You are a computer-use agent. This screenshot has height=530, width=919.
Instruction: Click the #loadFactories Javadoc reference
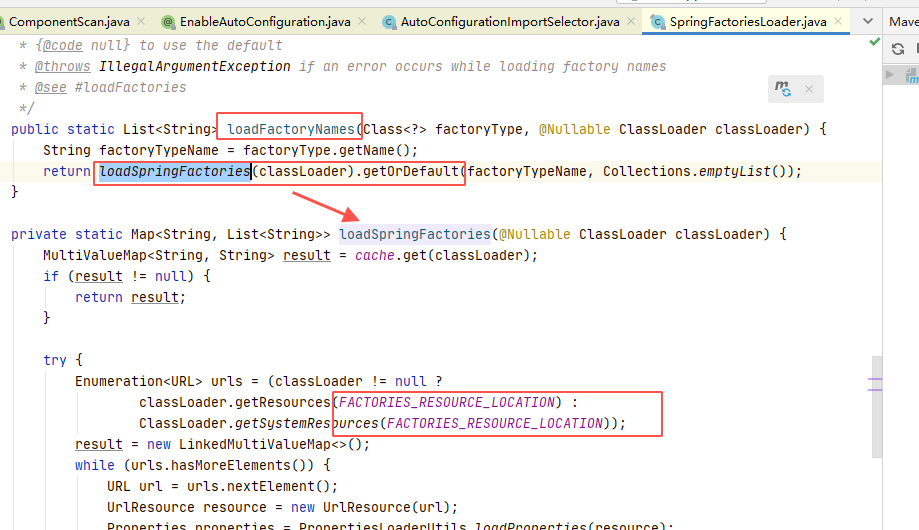click(x=131, y=87)
